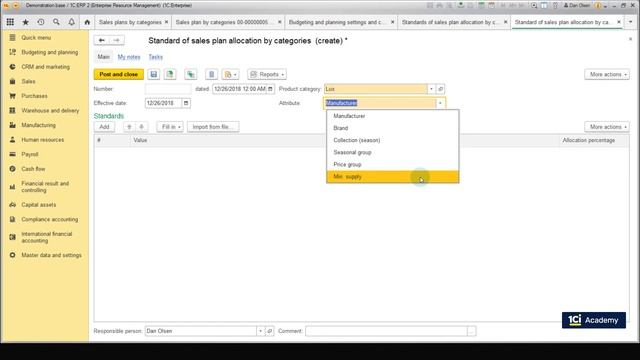Click into the Effective date field
This screenshot has width=640, height=360.
click(163, 103)
